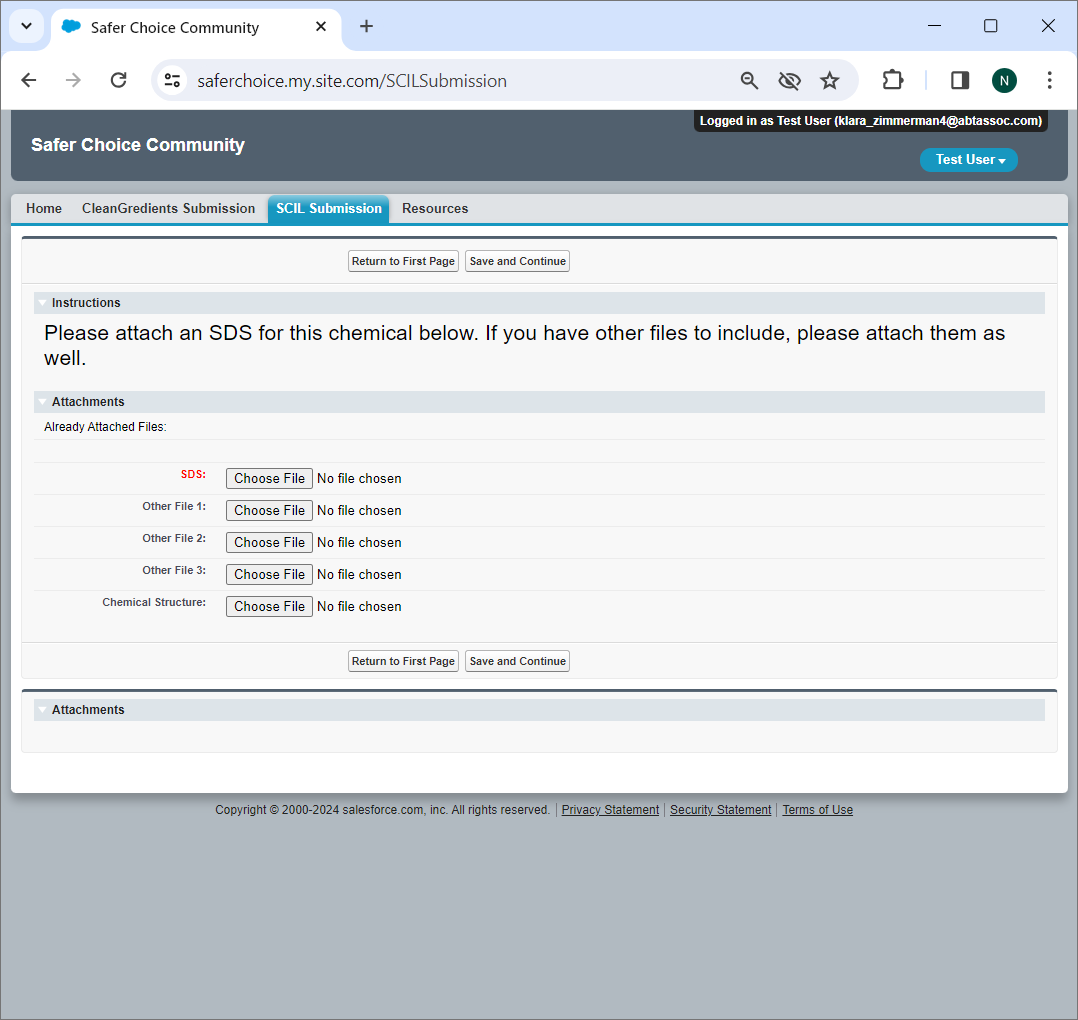This screenshot has height=1020, width=1078.
Task: Choose a file for Other File 3
Action: (x=270, y=575)
